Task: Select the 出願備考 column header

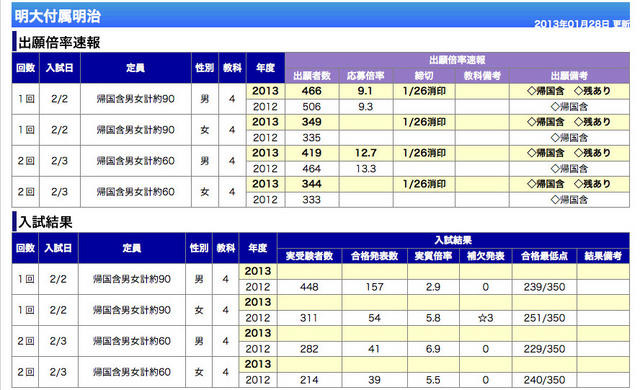Action: pyautogui.click(x=569, y=75)
